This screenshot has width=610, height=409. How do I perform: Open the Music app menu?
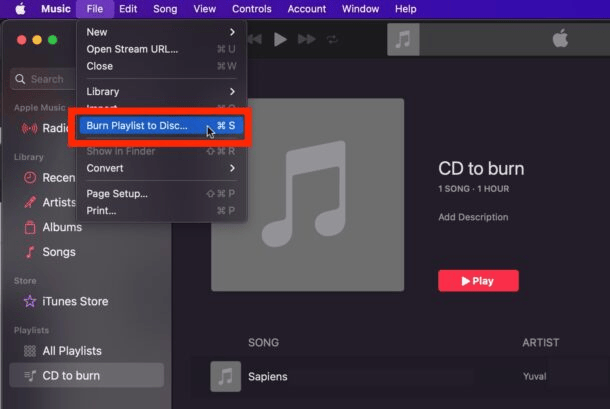pos(56,9)
